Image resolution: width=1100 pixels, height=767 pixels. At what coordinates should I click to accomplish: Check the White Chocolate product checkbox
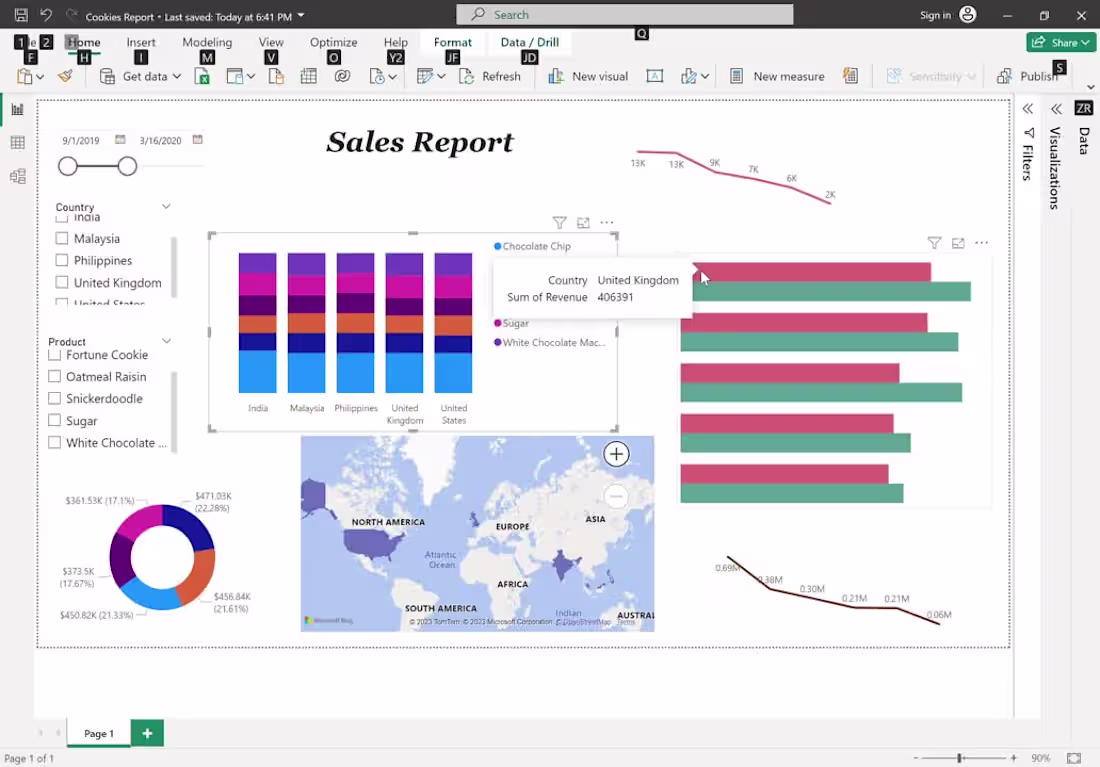click(54, 442)
